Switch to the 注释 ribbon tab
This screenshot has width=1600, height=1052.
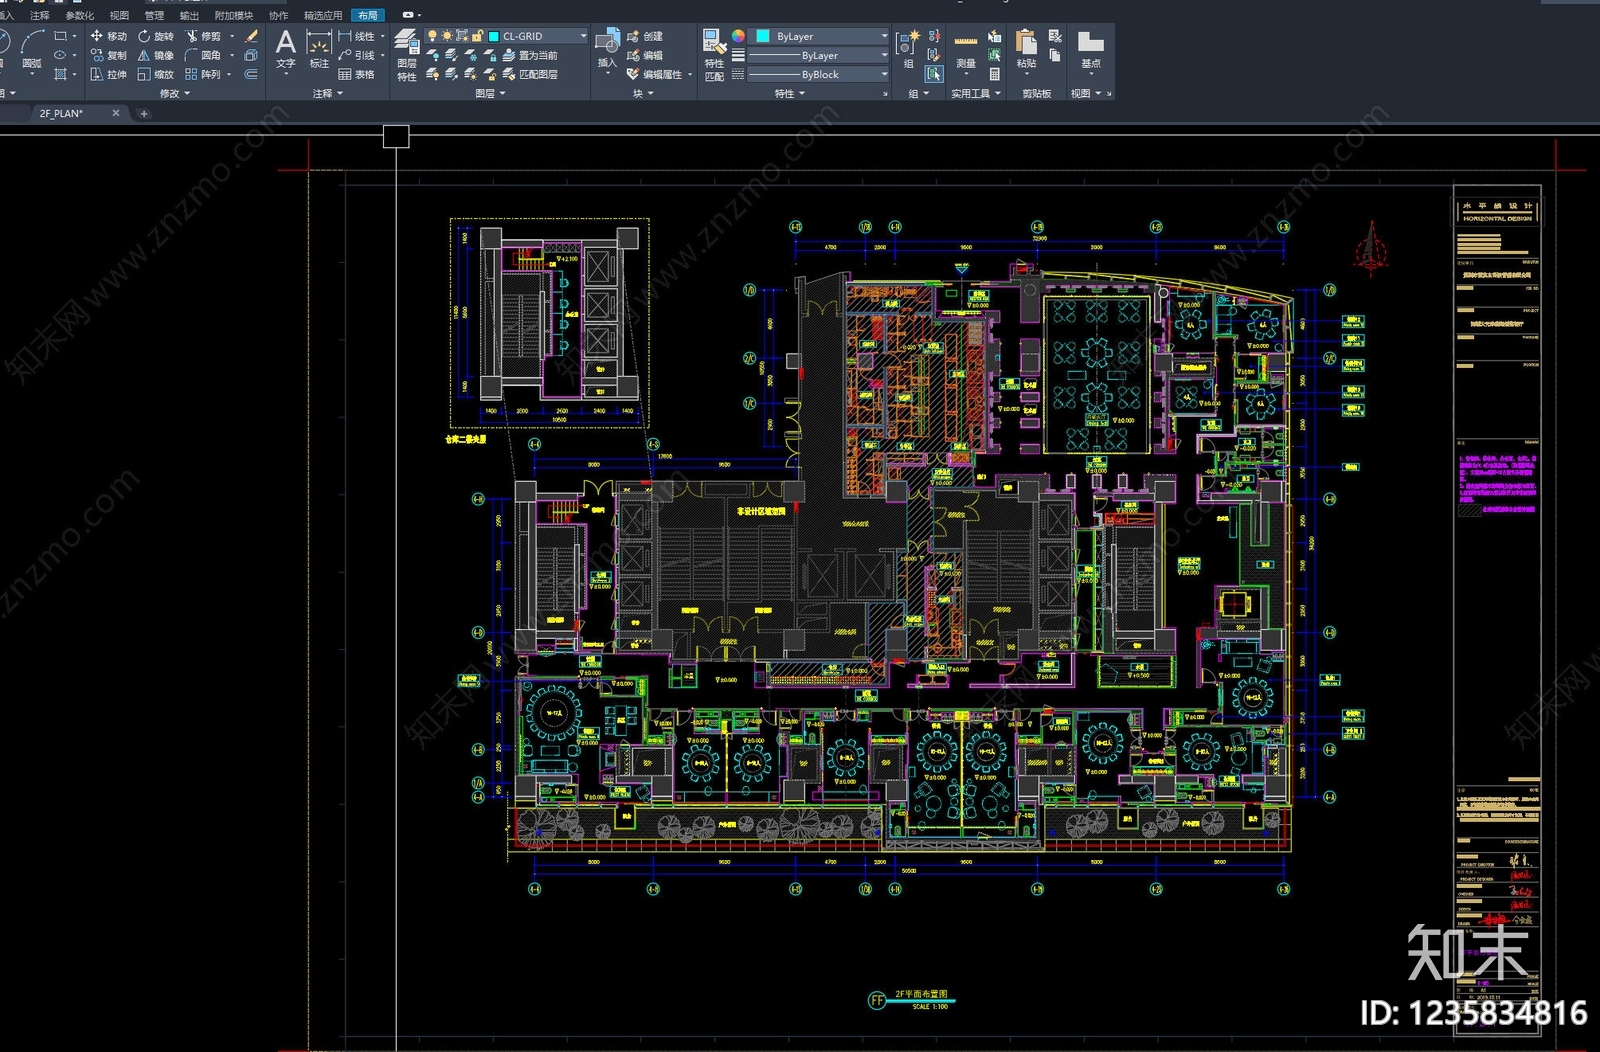tap(40, 15)
